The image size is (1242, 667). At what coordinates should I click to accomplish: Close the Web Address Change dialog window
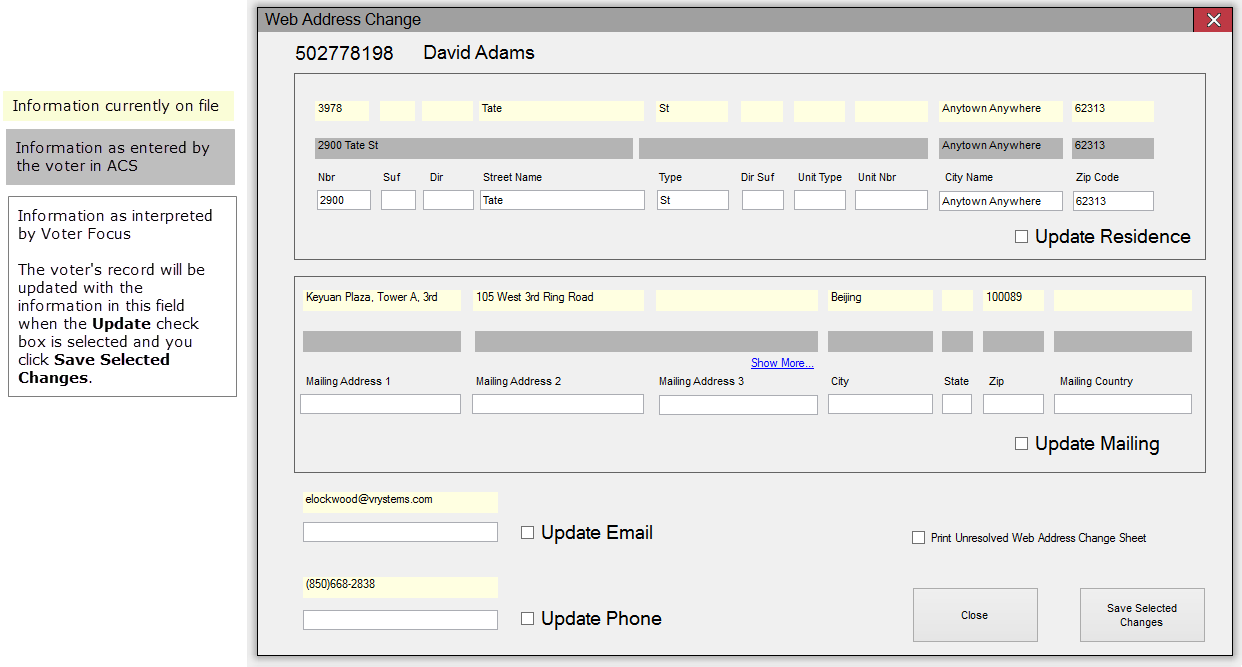(x=1213, y=20)
